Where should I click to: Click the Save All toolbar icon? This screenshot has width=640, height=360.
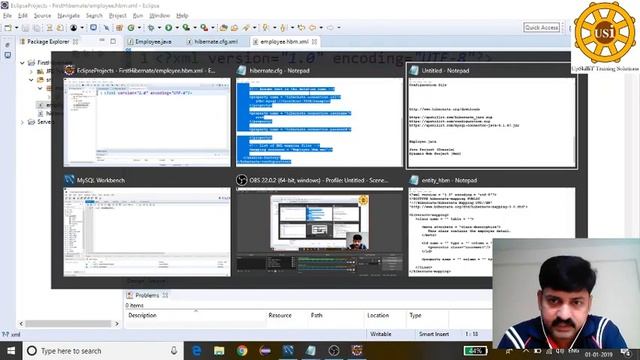pos(36,28)
